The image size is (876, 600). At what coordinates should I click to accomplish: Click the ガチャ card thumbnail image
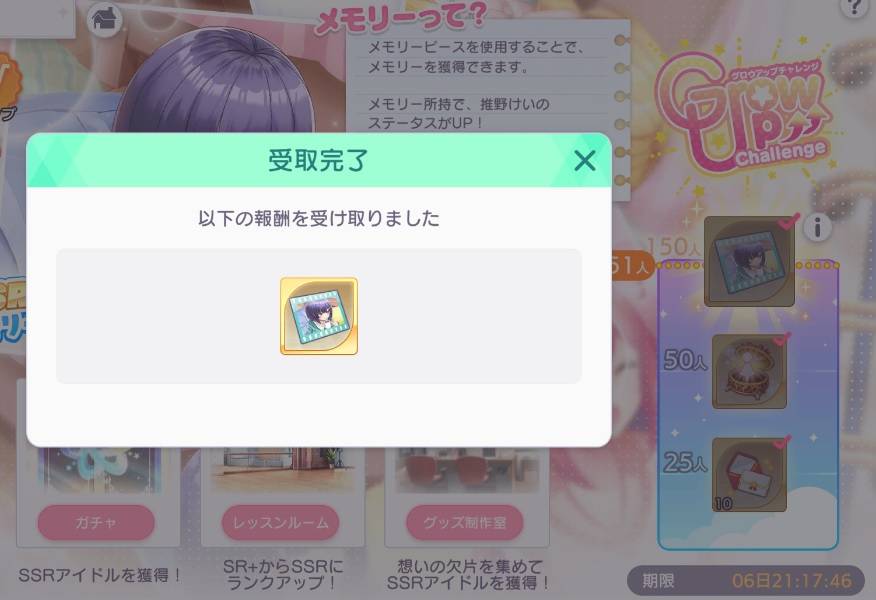pyautogui.click(x=99, y=470)
